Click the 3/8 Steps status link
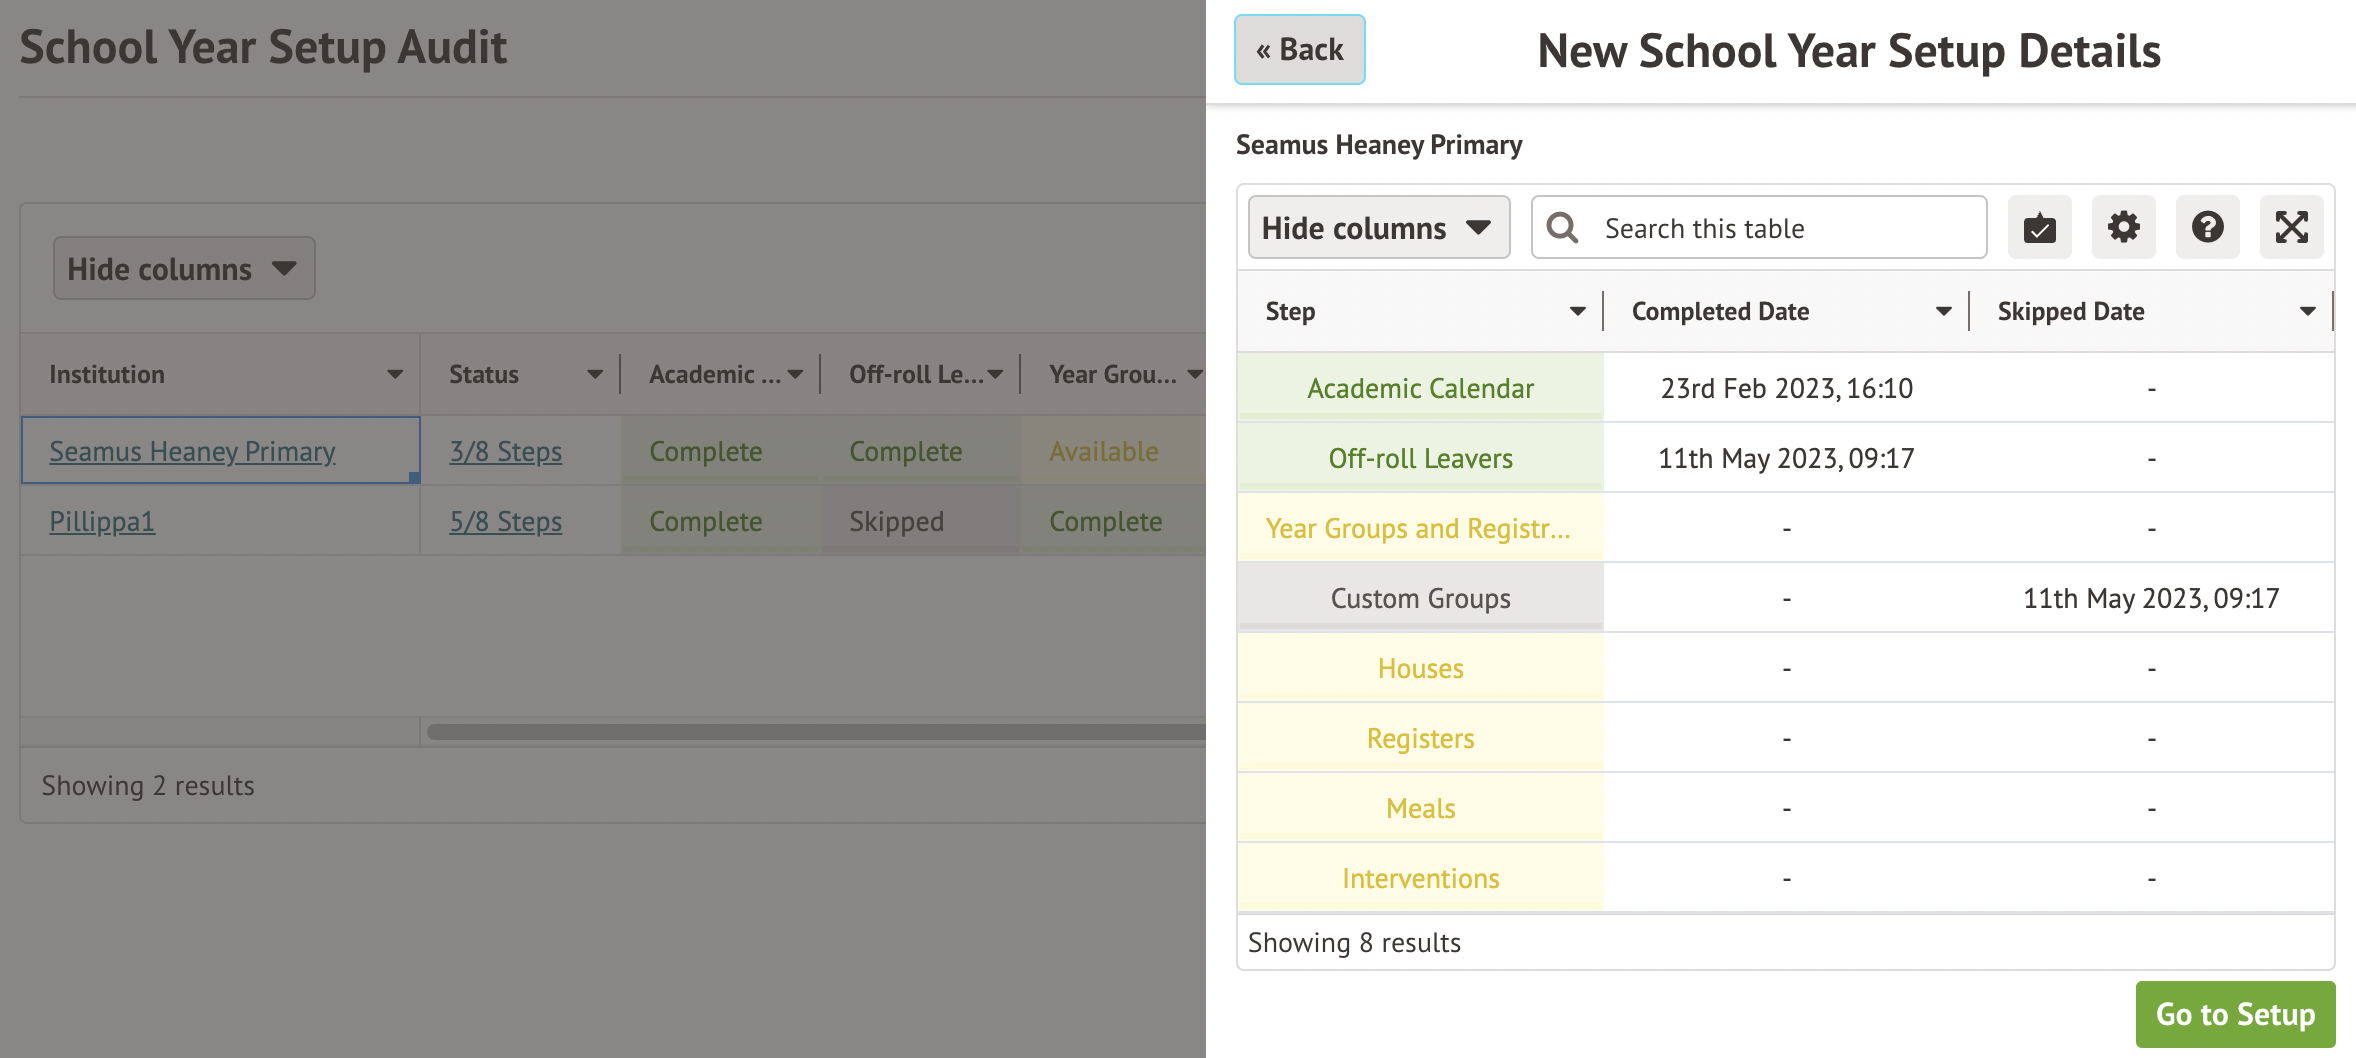The width and height of the screenshot is (2356, 1058). coord(505,452)
